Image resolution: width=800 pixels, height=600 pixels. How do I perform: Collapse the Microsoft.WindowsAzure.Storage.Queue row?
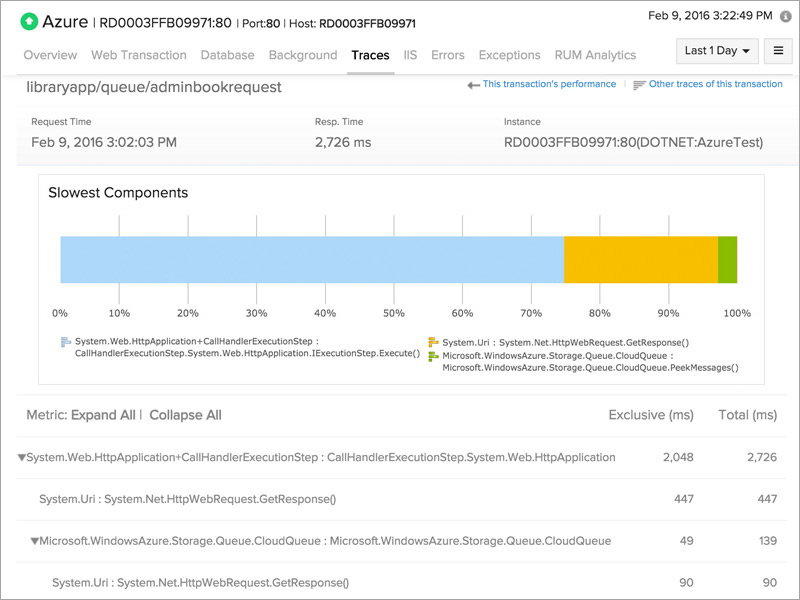coord(35,541)
